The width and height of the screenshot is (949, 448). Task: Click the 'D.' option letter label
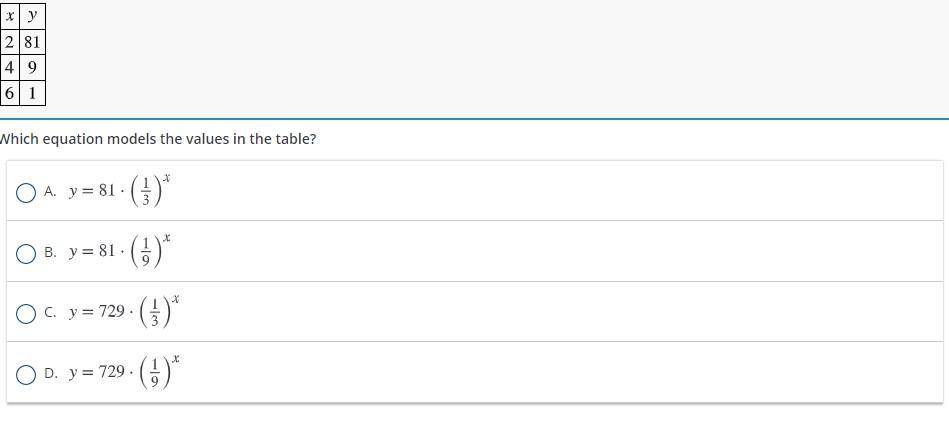pos(50,374)
